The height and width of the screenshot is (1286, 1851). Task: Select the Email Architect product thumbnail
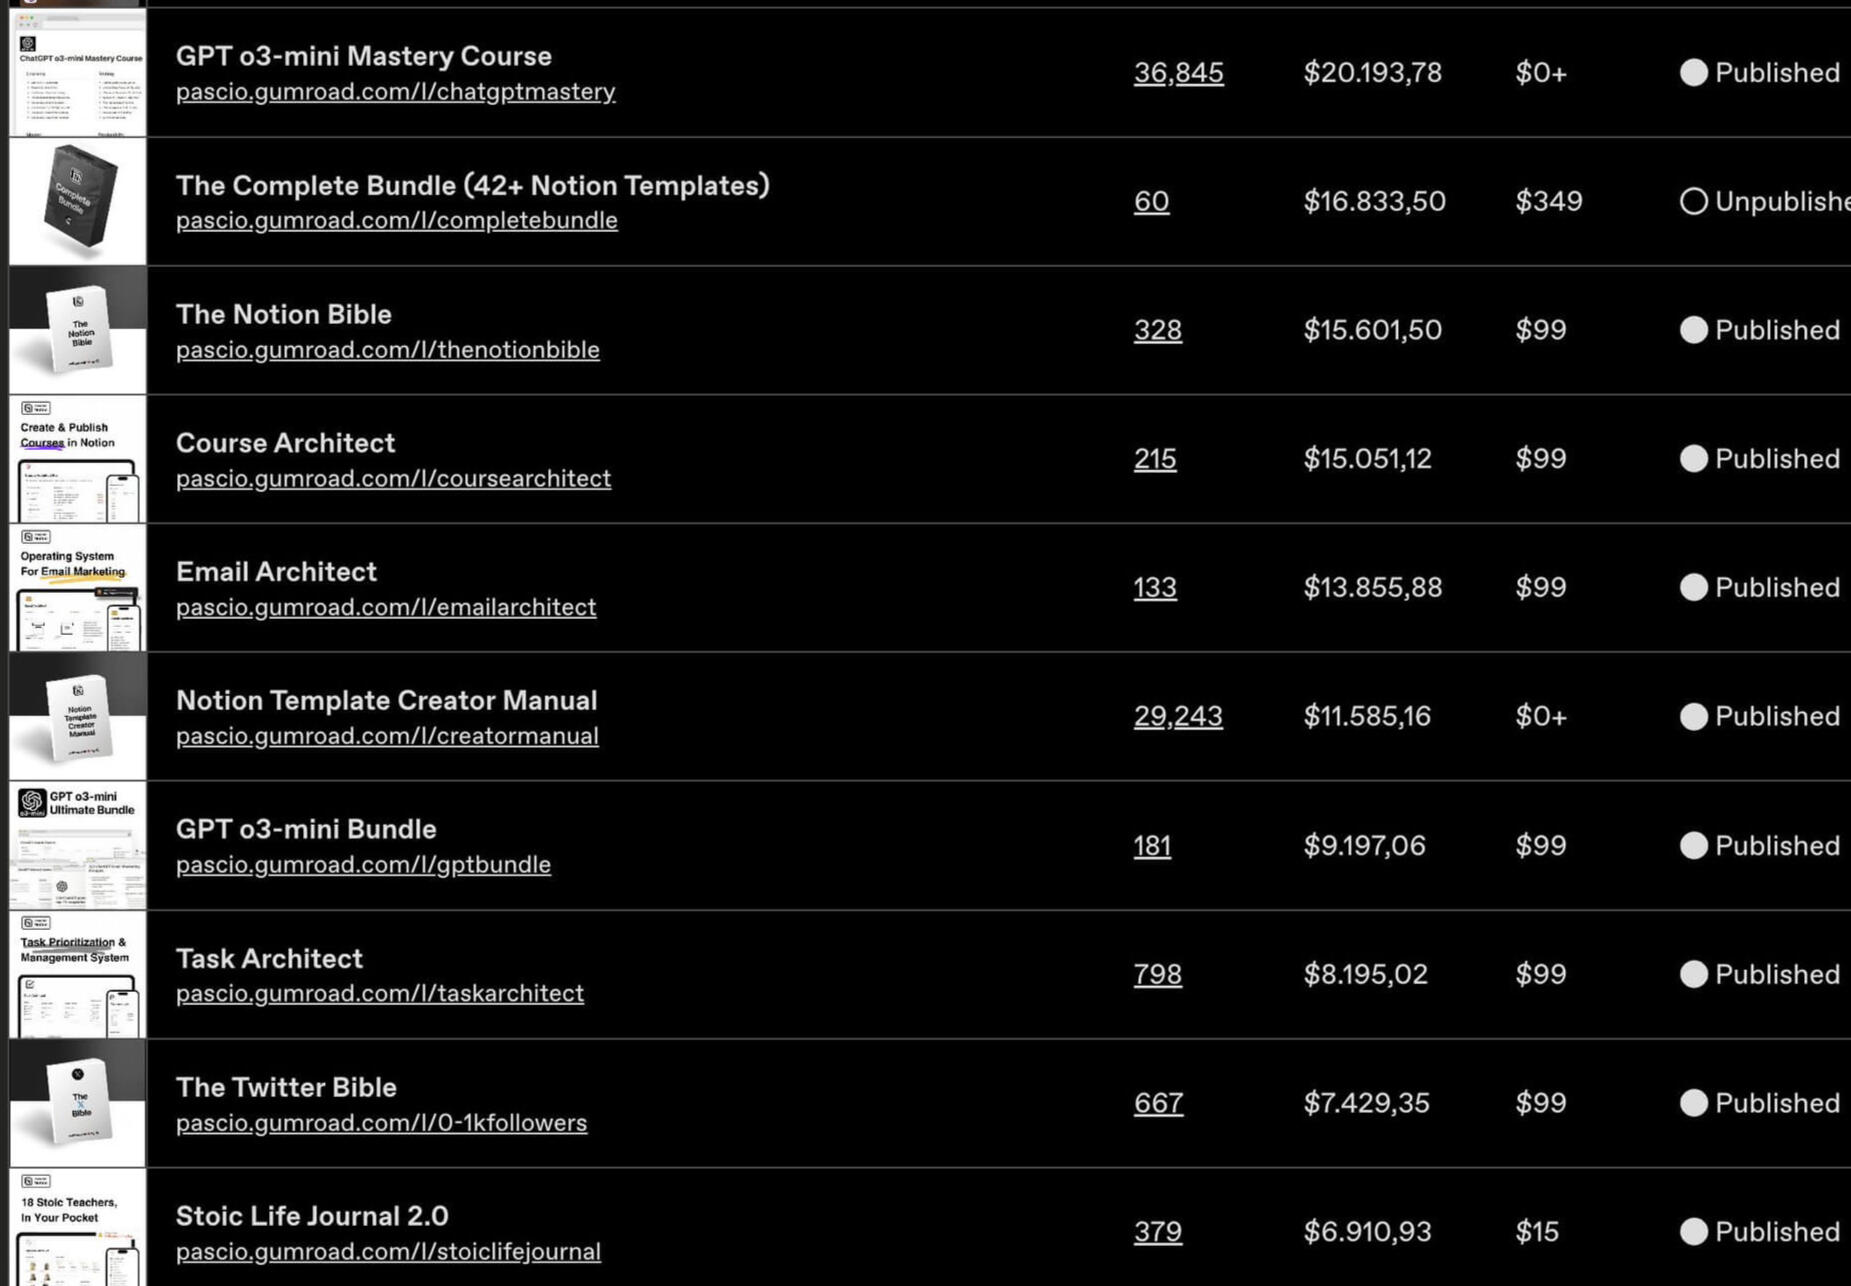pos(78,588)
